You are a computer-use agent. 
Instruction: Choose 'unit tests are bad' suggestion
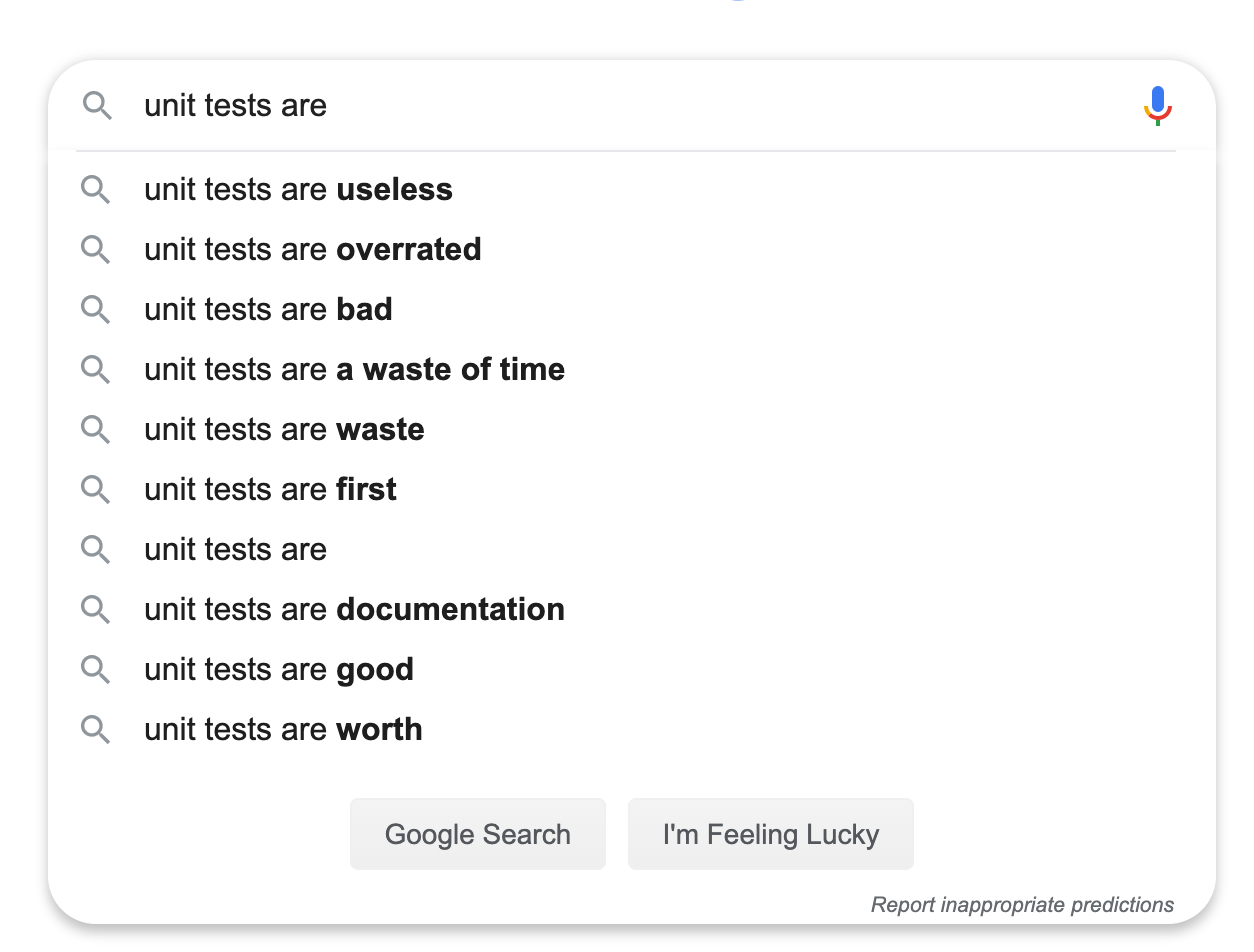click(x=631, y=309)
